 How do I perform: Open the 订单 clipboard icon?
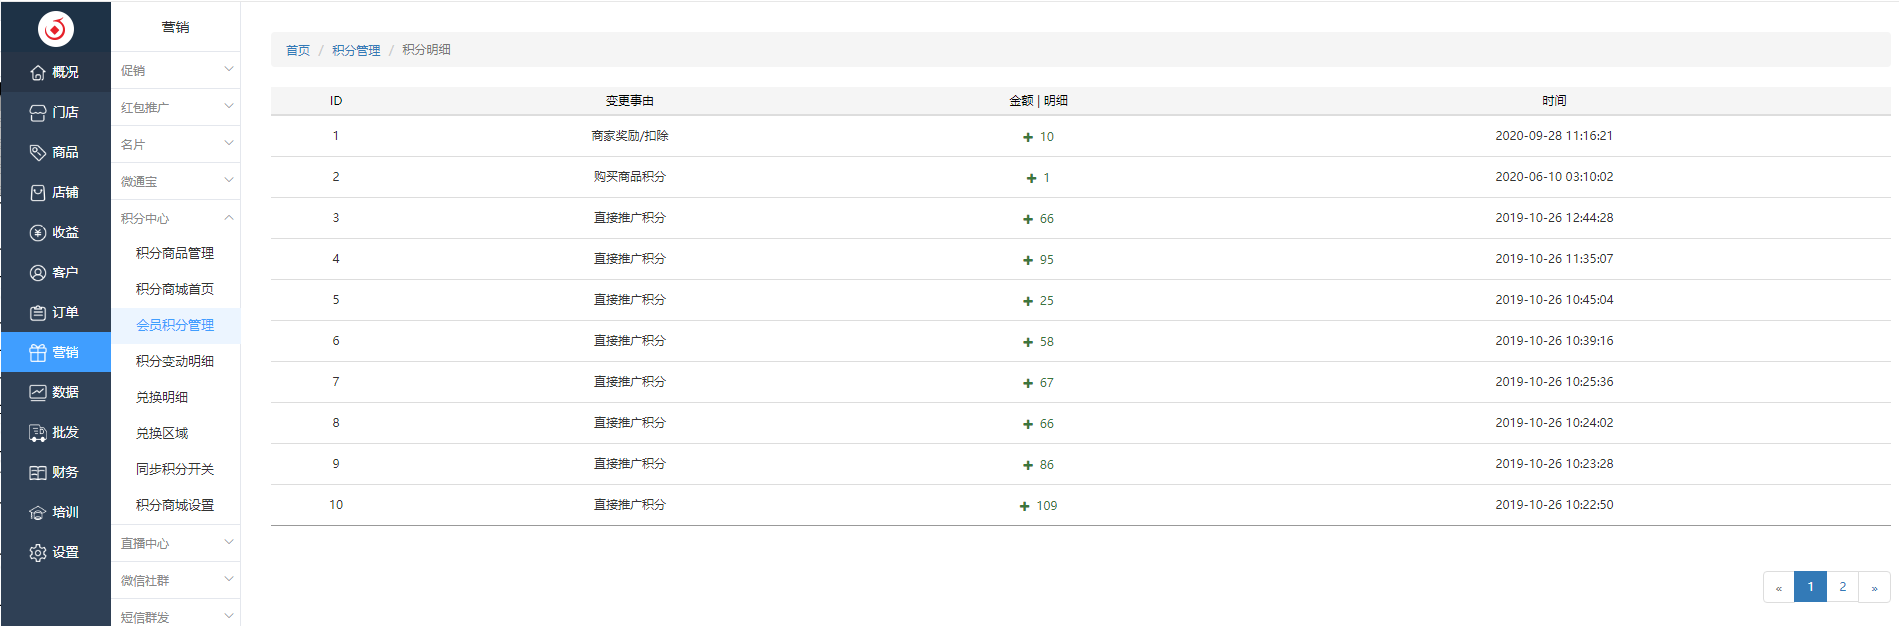point(38,312)
